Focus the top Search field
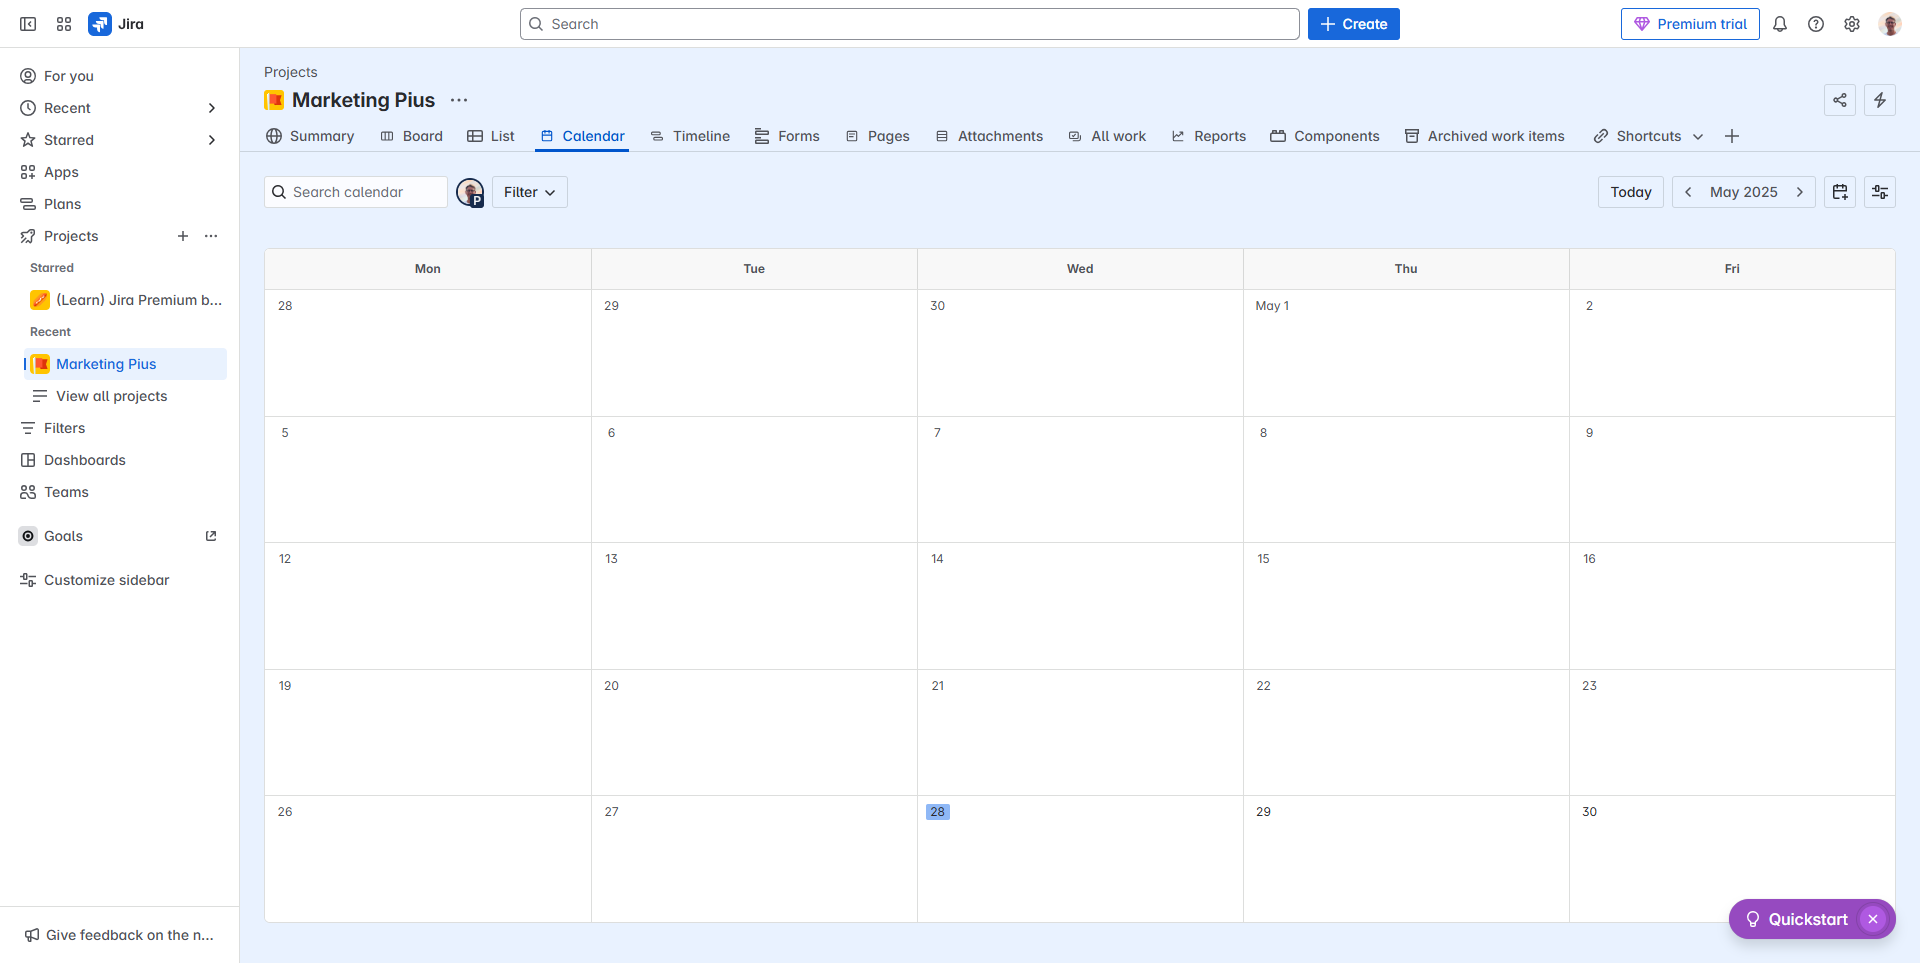 pyautogui.click(x=910, y=24)
